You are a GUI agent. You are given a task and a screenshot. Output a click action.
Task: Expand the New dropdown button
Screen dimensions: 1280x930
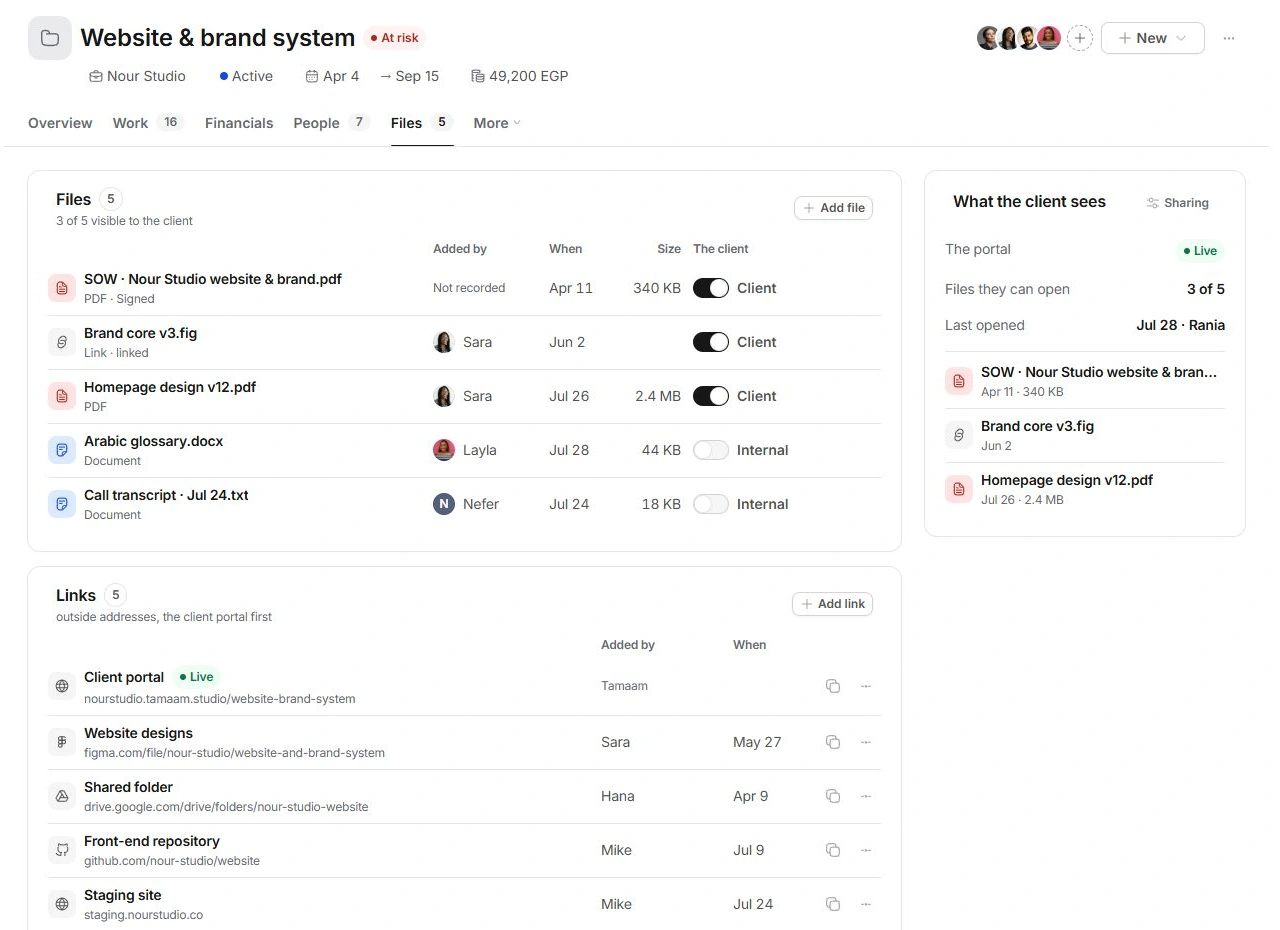click(x=1152, y=38)
